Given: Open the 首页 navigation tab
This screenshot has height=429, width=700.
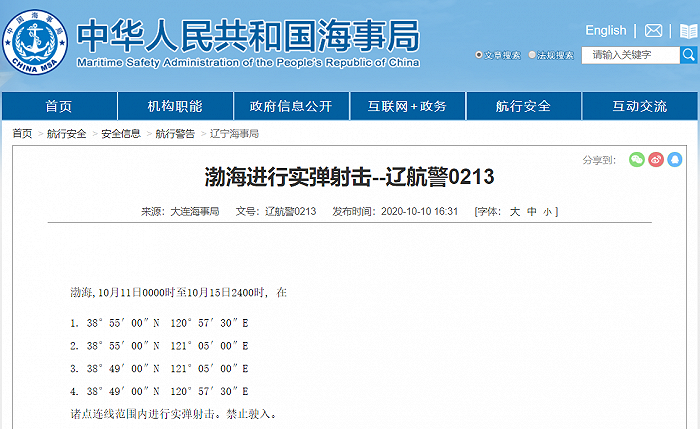Looking at the screenshot, I should click(59, 106).
